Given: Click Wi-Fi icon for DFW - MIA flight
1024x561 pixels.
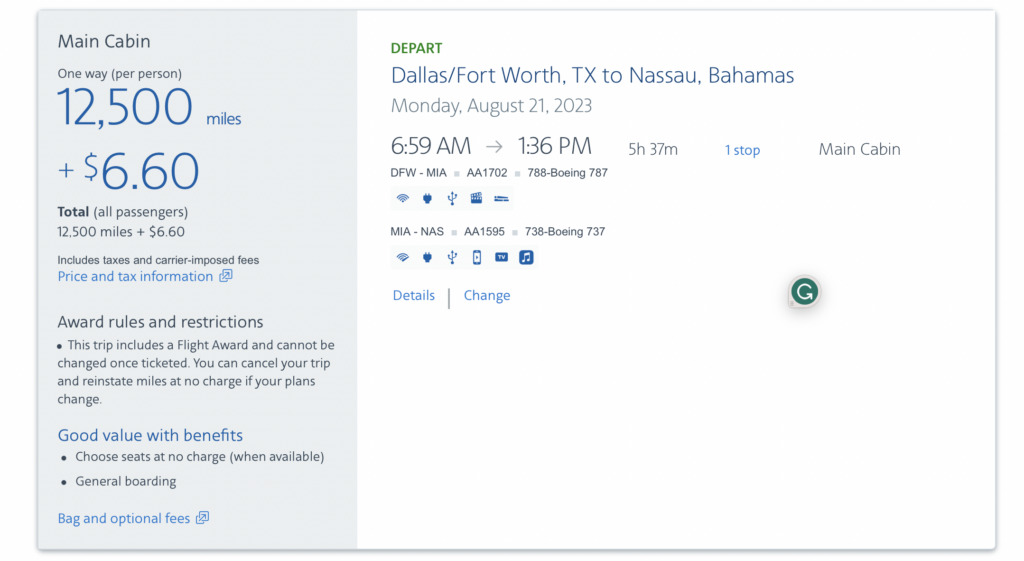Looking at the screenshot, I should (403, 199).
